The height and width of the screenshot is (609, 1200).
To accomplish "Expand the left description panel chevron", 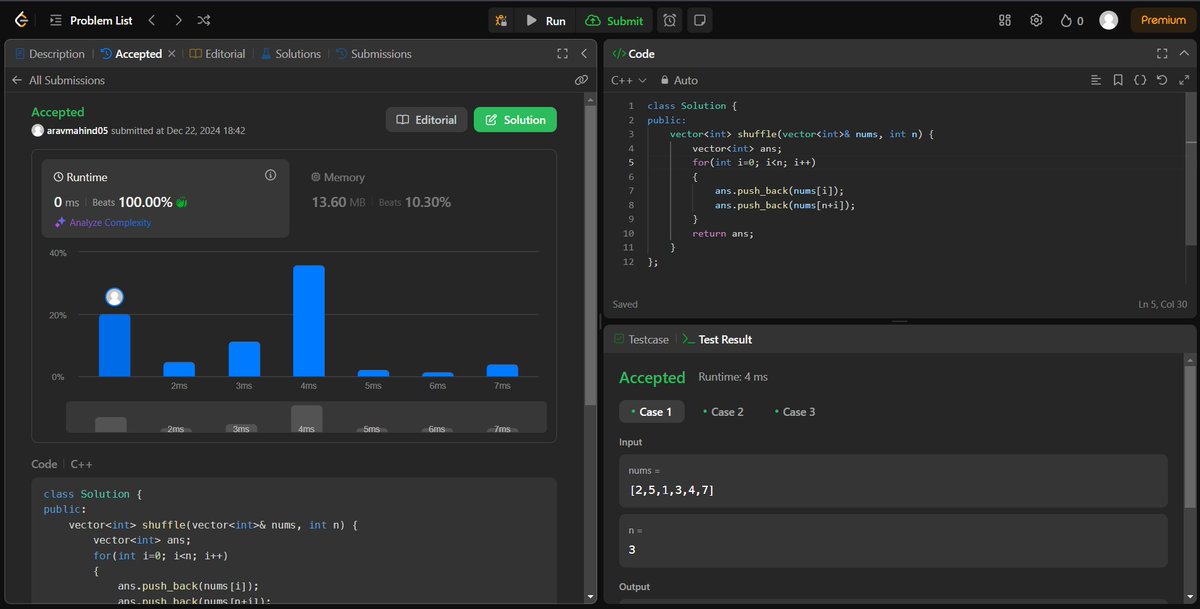I will pos(584,53).
